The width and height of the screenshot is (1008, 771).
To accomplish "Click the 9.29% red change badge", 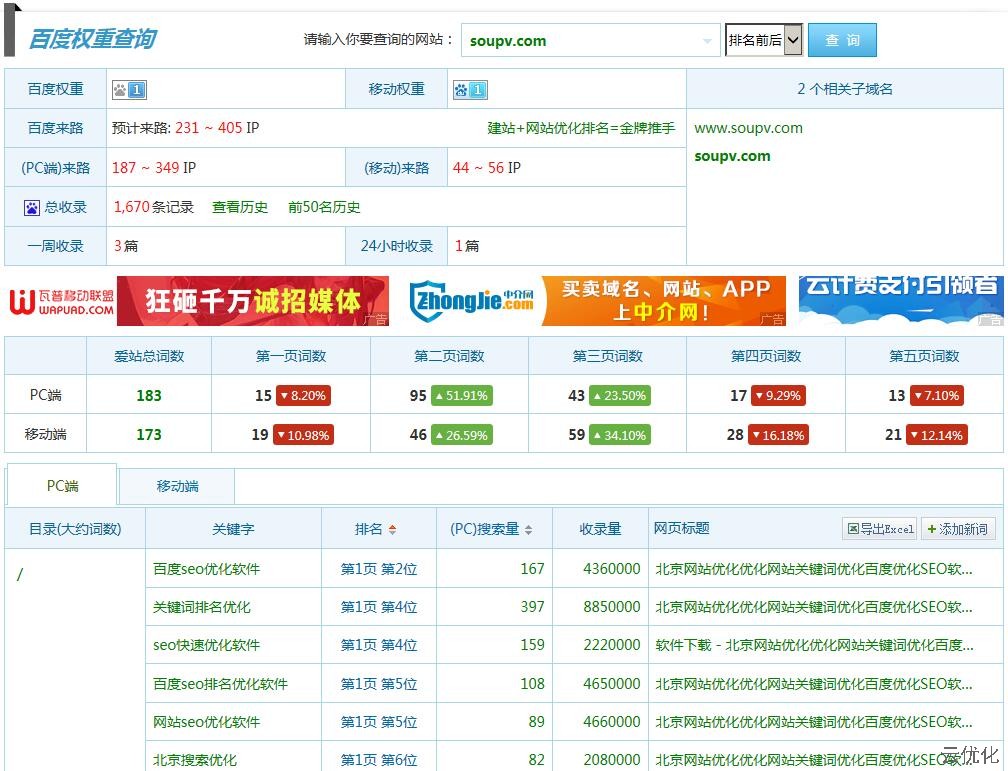I will [778, 395].
